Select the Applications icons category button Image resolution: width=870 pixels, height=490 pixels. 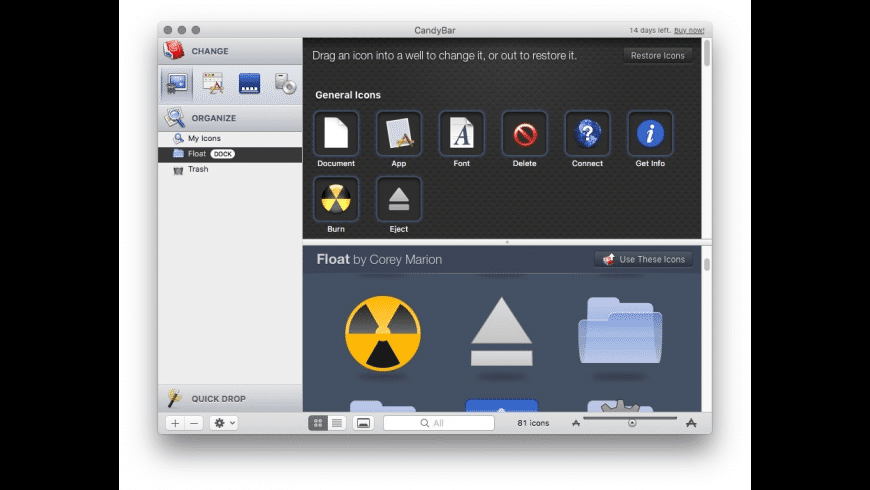[213, 83]
